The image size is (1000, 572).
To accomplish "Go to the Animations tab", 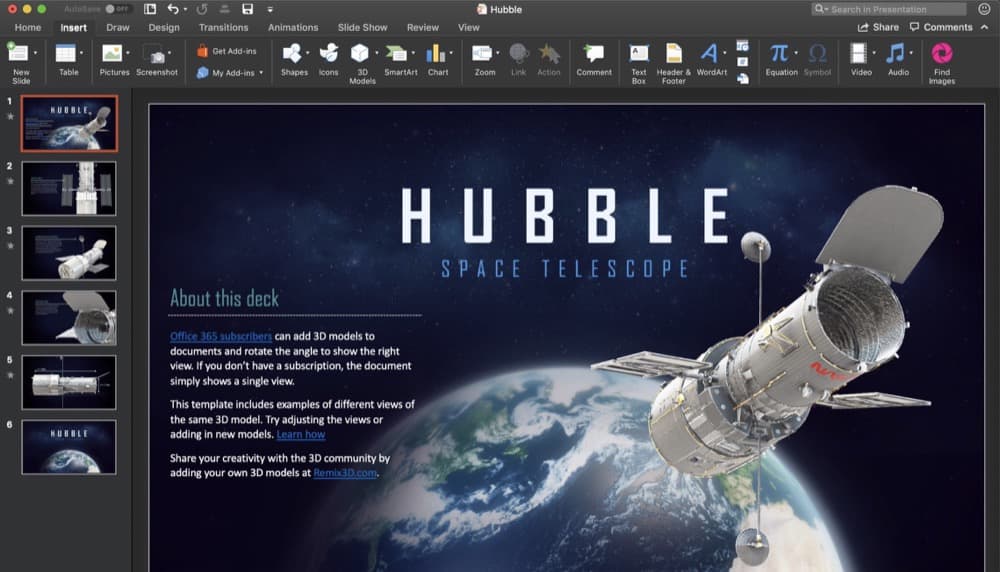I will [293, 27].
